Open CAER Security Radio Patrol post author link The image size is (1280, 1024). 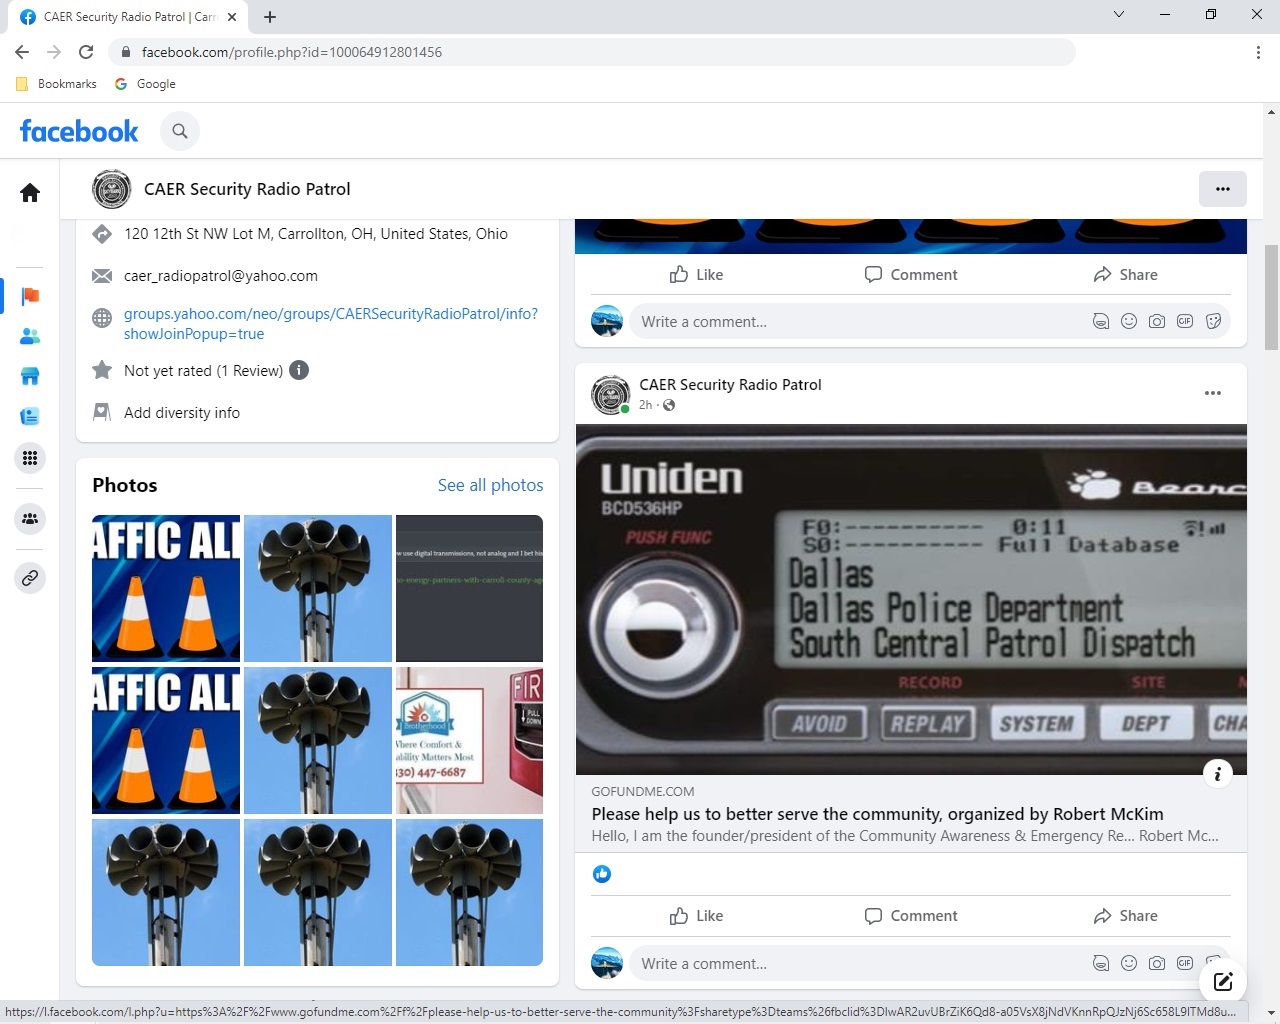(730, 385)
